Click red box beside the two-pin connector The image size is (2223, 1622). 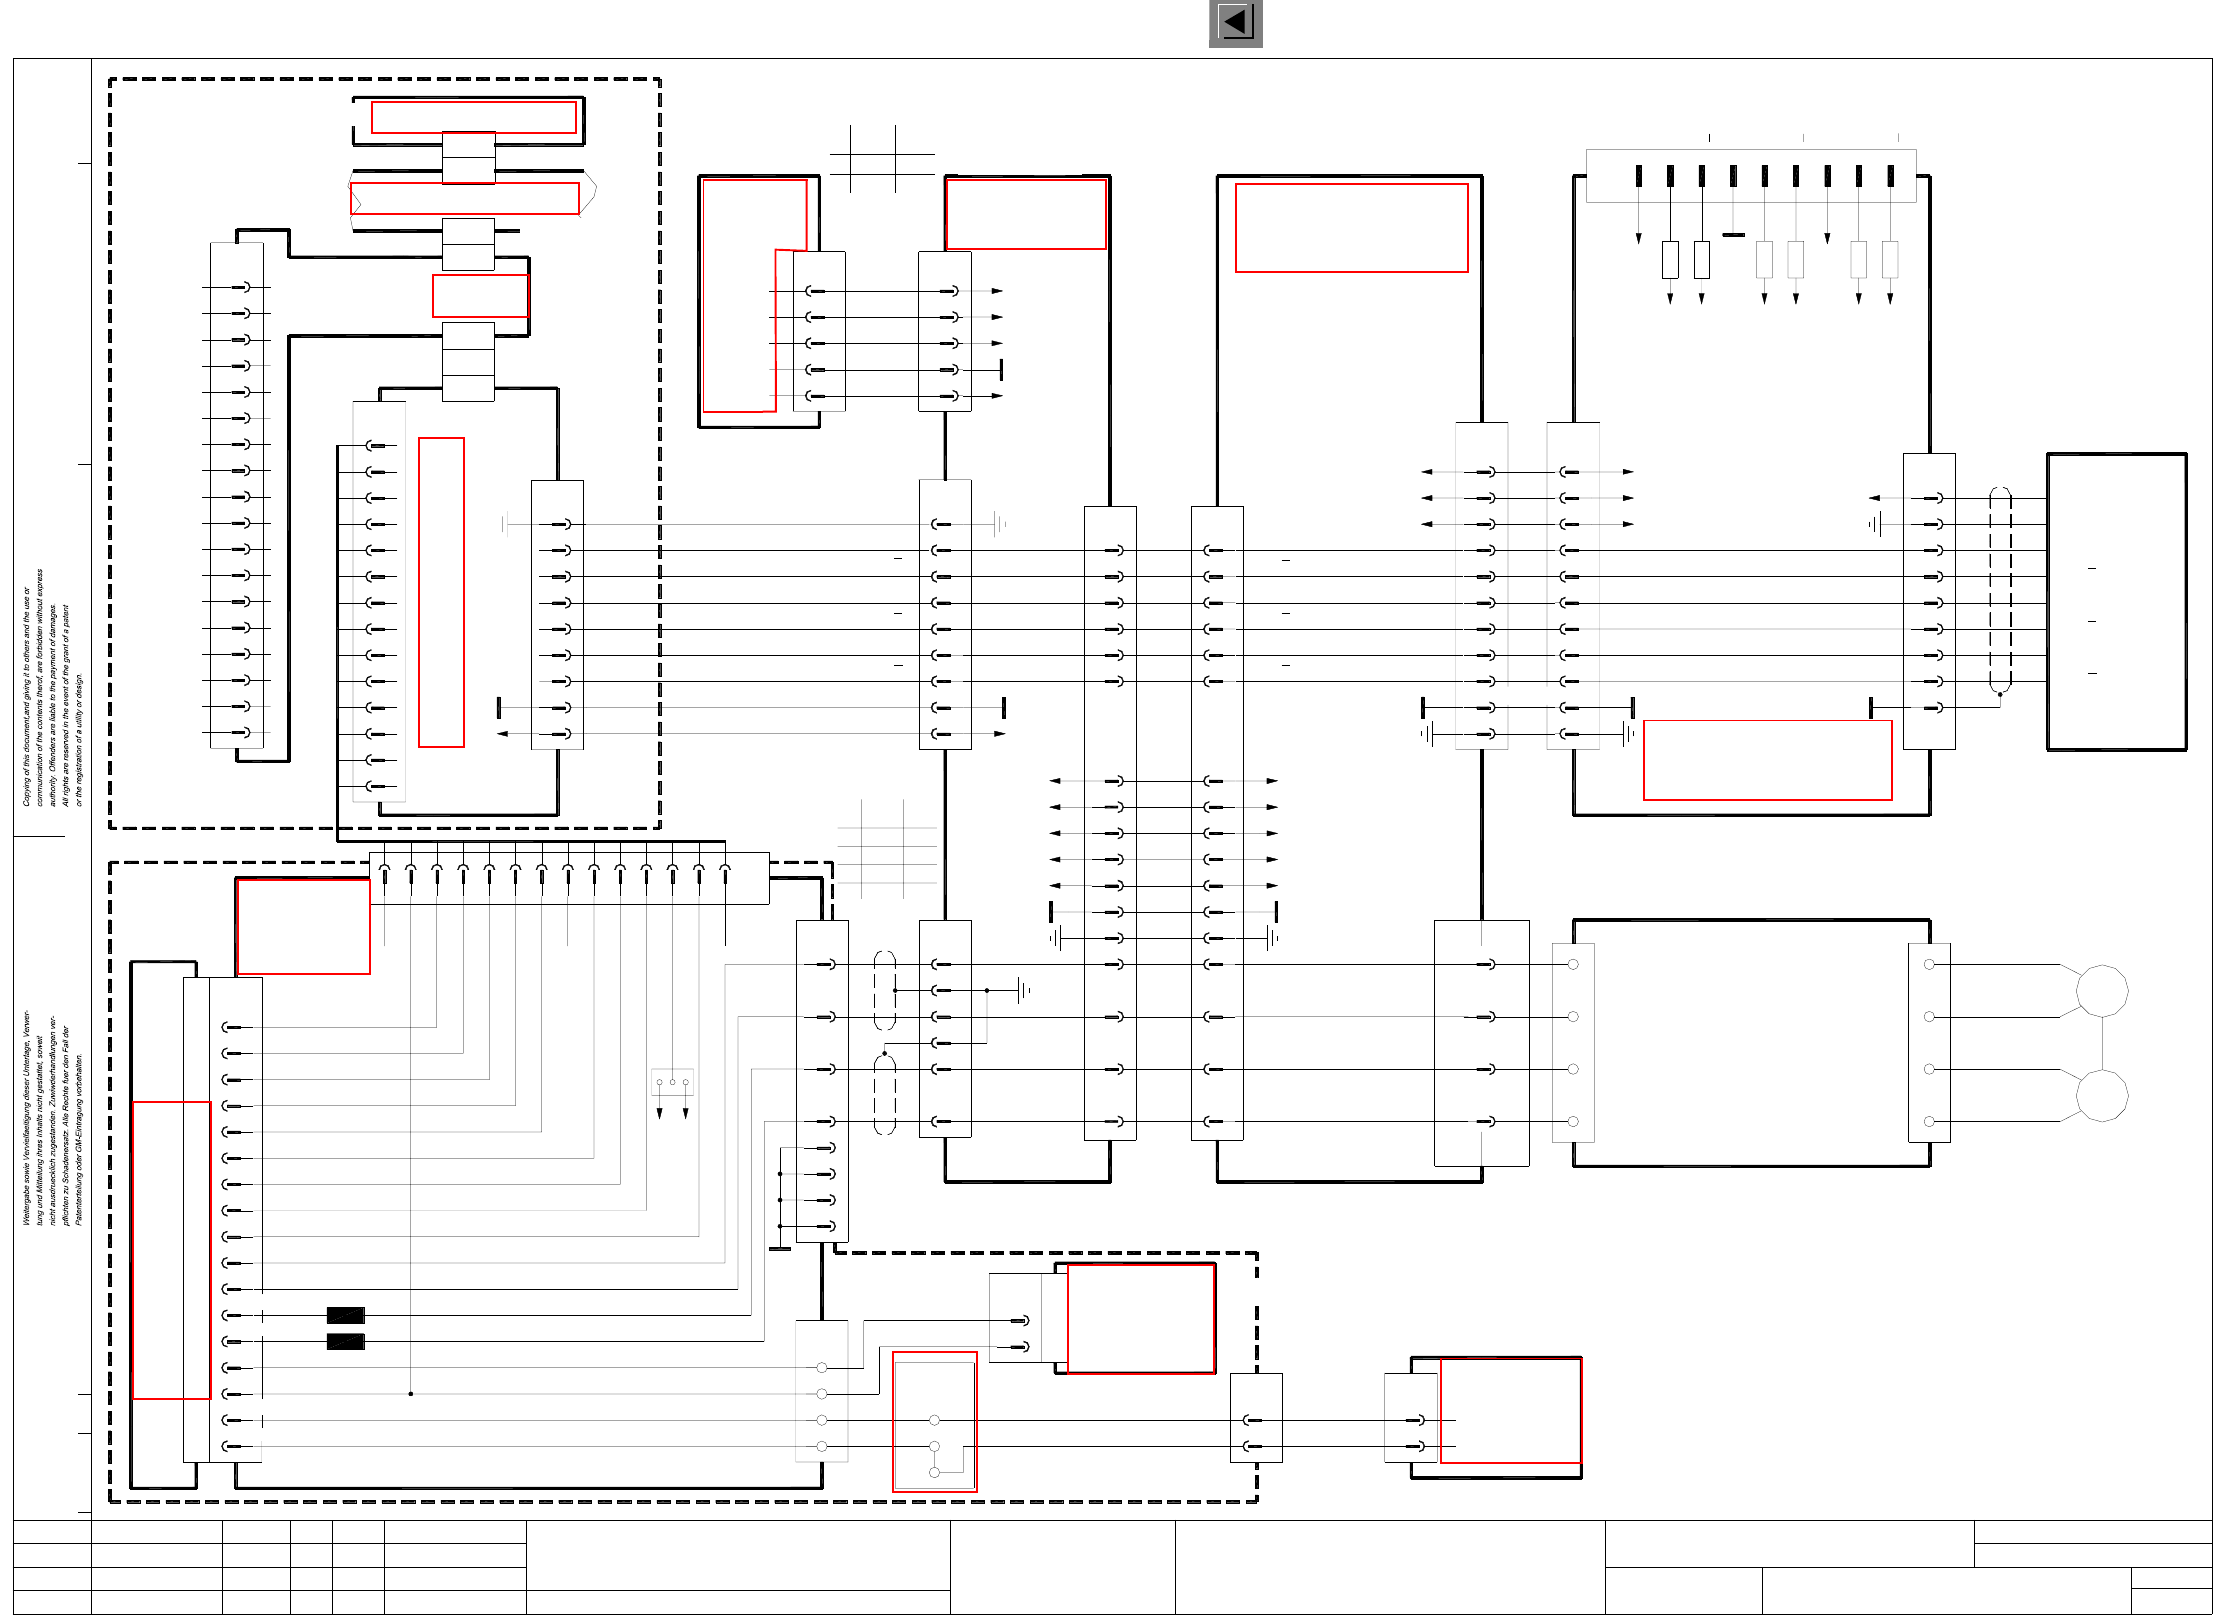(1141, 1318)
